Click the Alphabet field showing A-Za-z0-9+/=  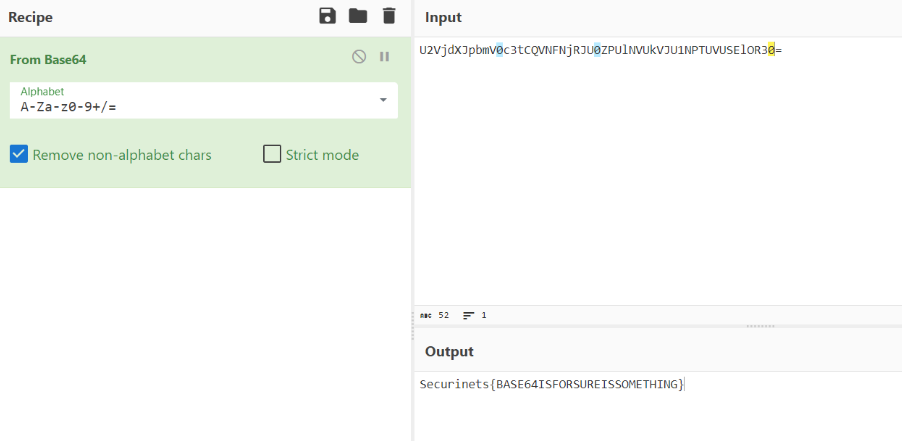pos(204,101)
